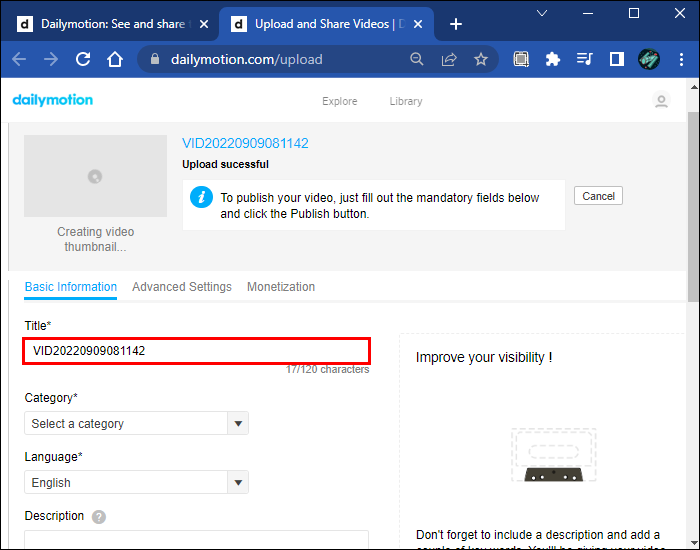Click the page vertical scrollbar thumb
The height and width of the screenshot is (550, 700).
click(x=693, y=206)
